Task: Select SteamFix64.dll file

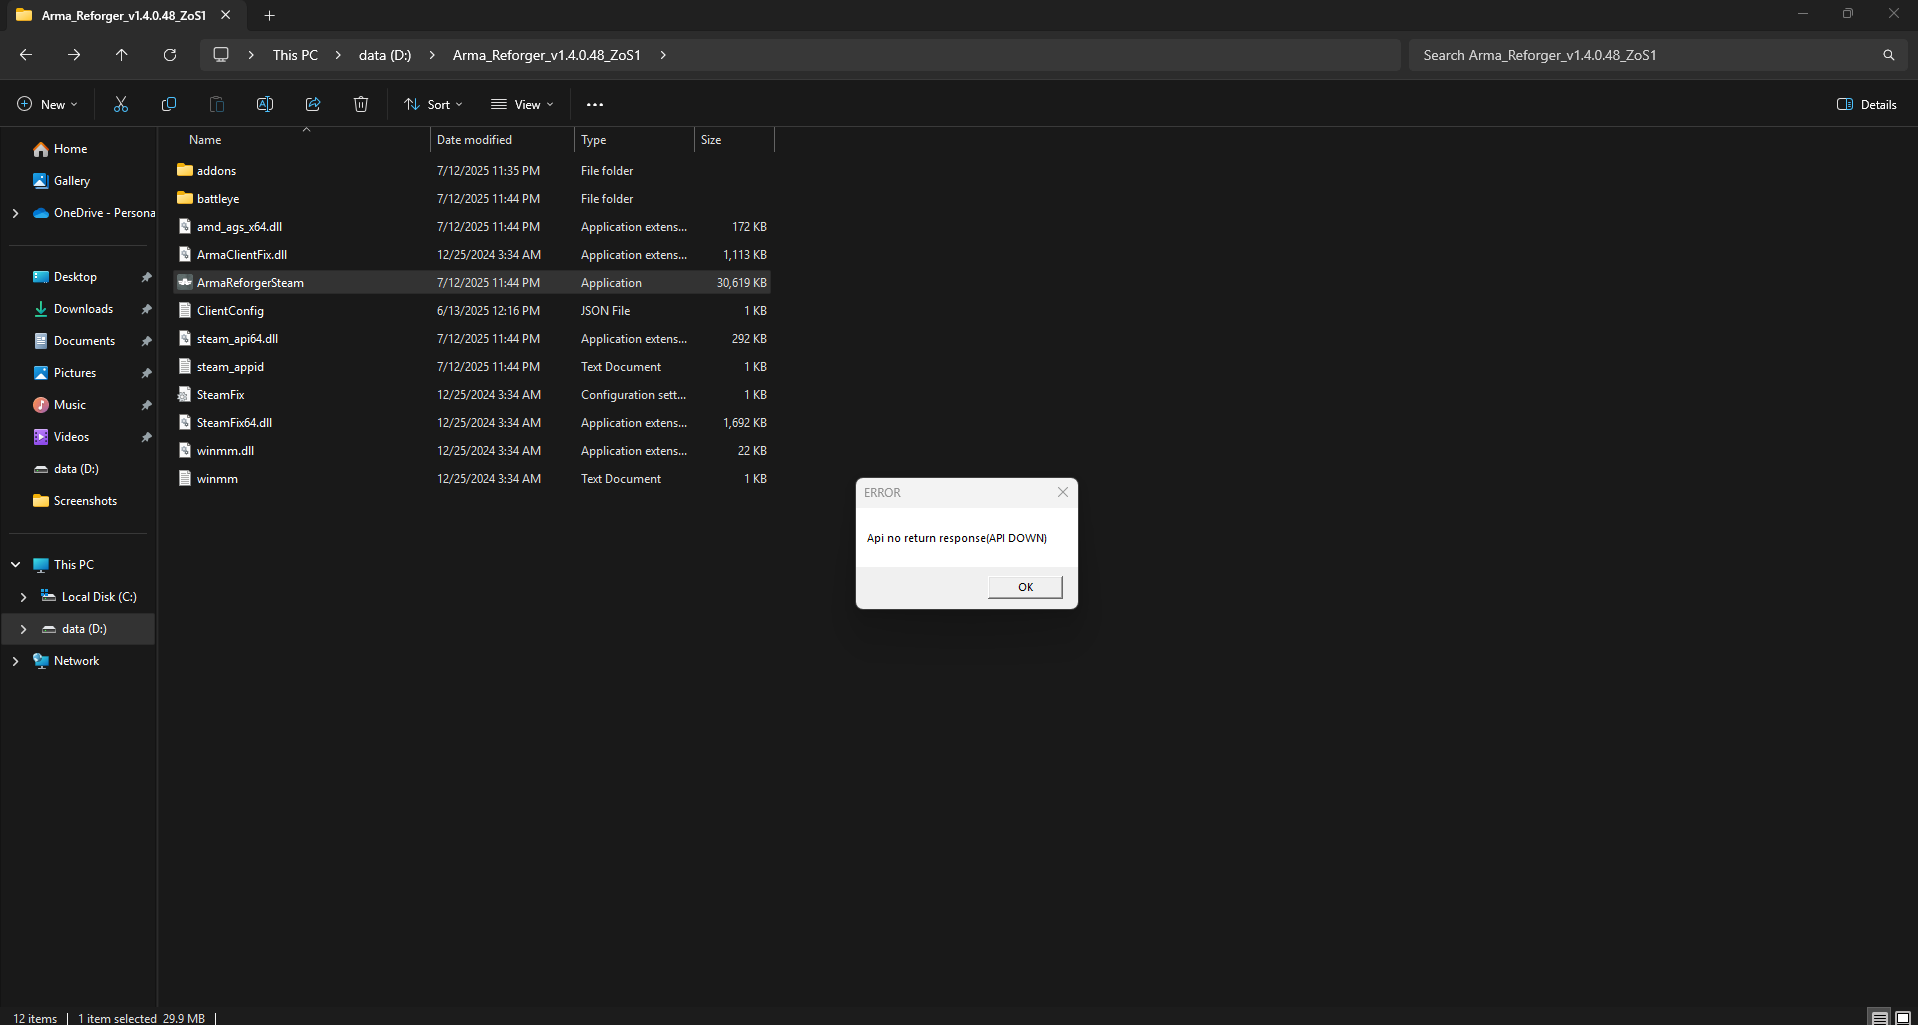Action: (472, 423)
